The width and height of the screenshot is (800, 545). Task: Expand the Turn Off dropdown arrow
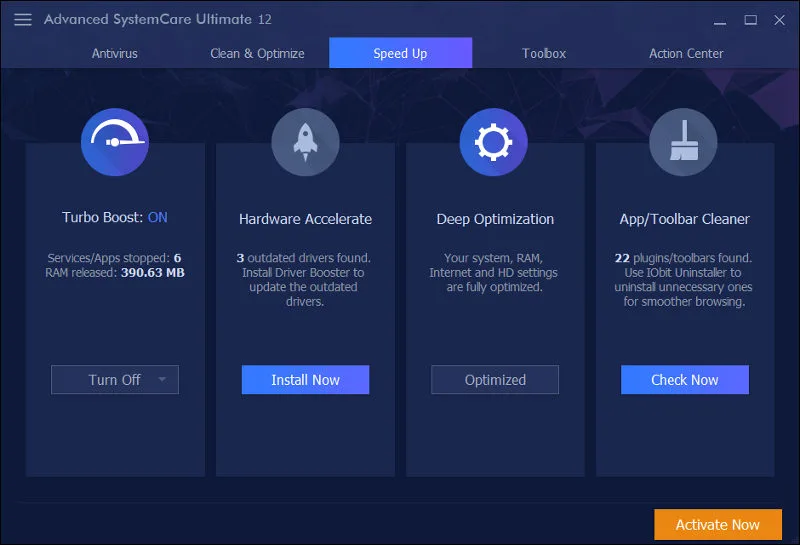coord(162,380)
